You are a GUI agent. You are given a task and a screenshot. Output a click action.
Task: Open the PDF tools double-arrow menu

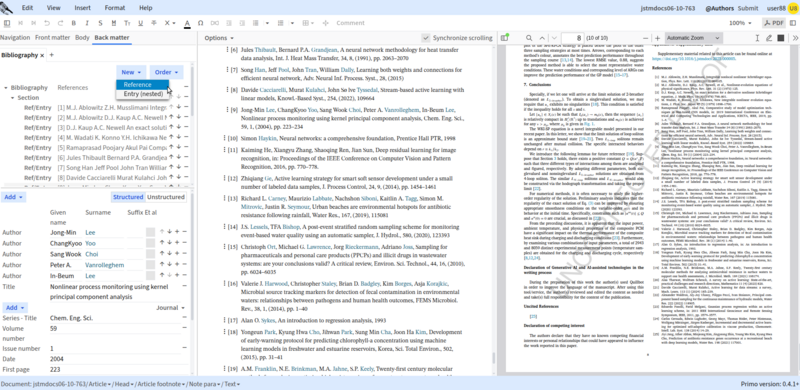[795, 38]
